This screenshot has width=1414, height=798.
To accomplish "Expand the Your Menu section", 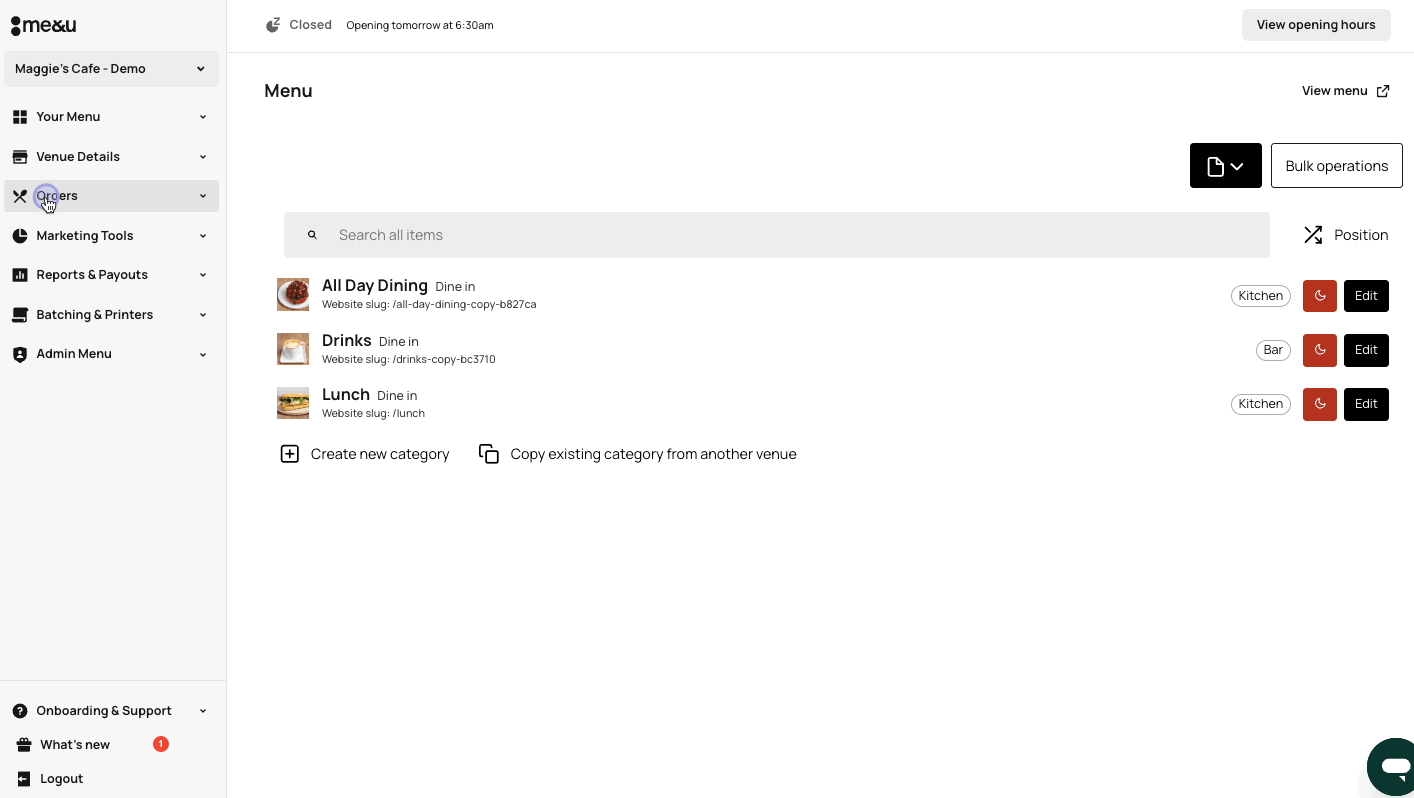I will pos(111,117).
